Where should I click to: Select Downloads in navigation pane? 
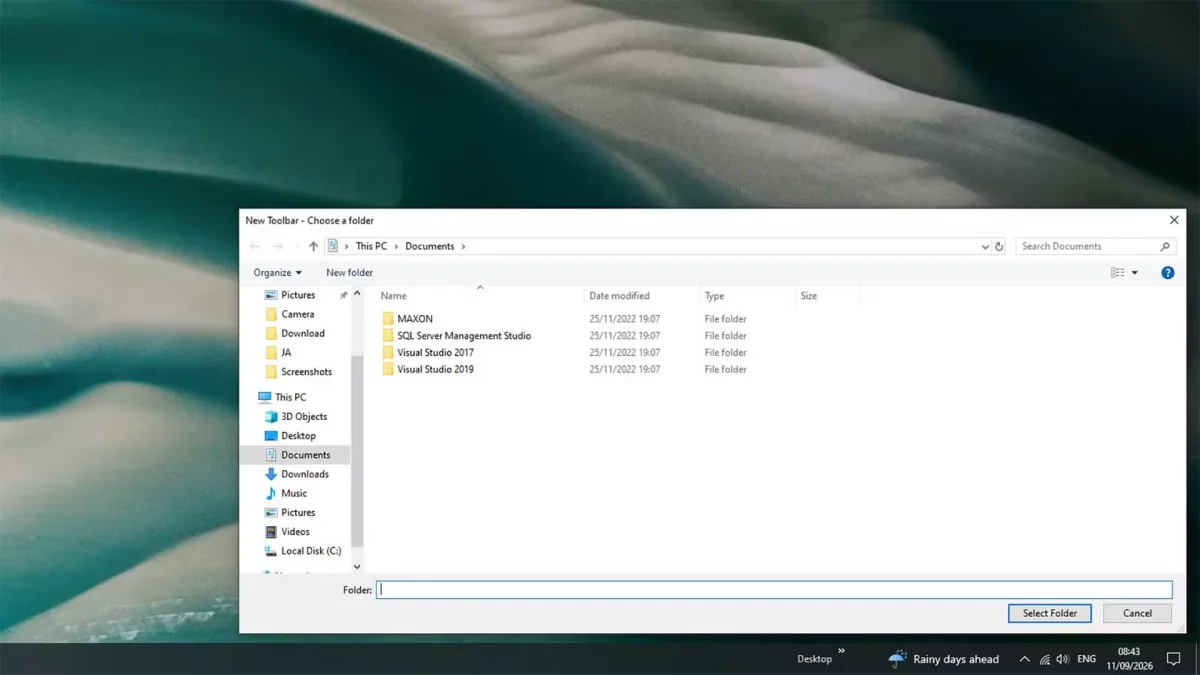[304, 474]
